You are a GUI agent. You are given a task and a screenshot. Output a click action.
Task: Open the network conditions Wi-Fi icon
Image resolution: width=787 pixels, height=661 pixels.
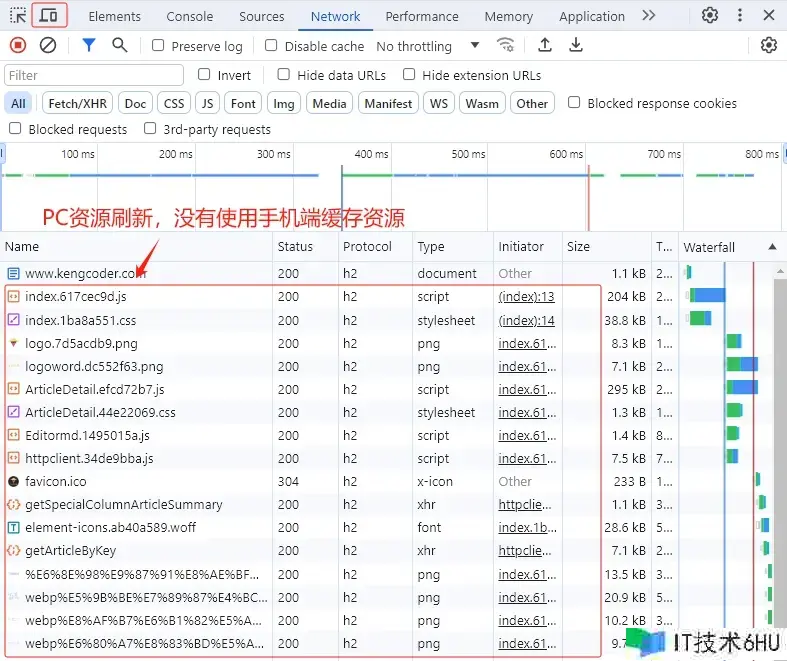pyautogui.click(x=506, y=45)
